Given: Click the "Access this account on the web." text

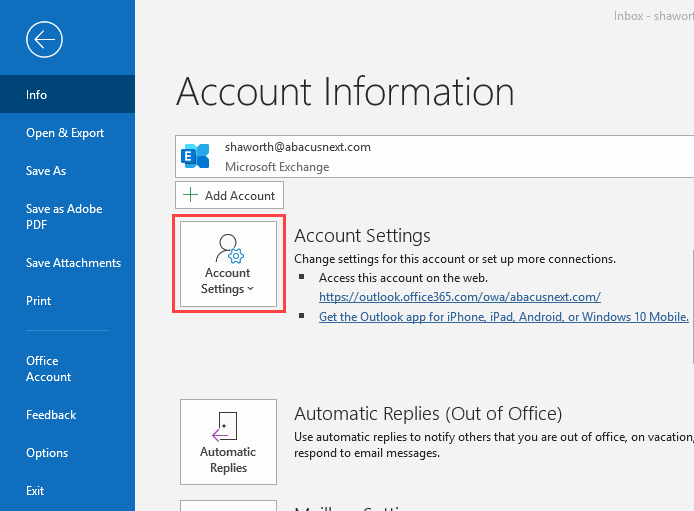Looking at the screenshot, I should [x=403, y=278].
